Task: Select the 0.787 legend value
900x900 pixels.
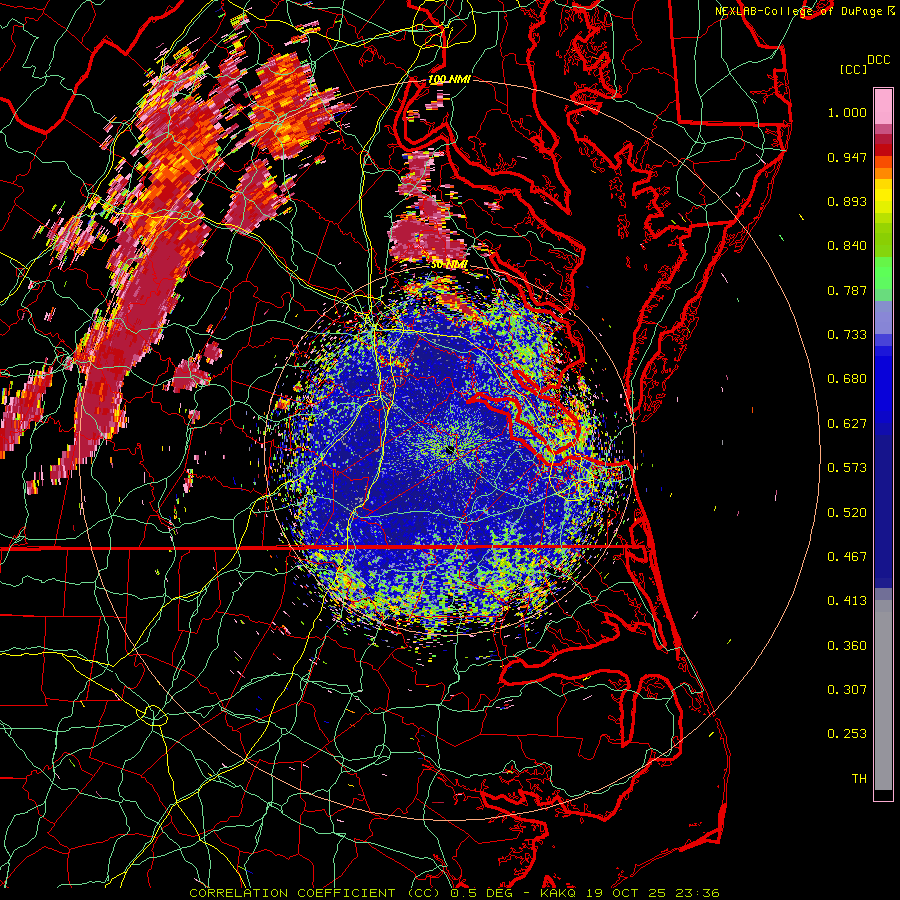Action: click(847, 290)
